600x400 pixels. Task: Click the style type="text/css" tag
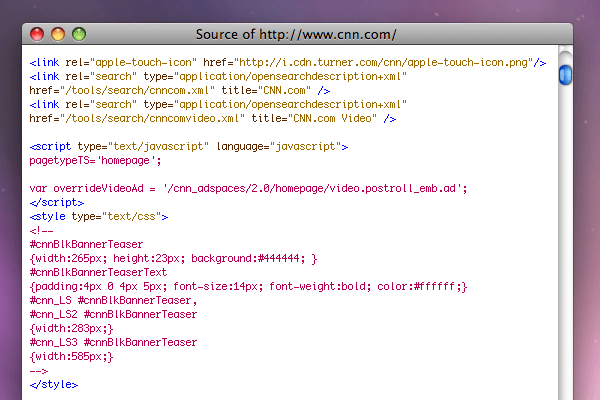[99, 217]
